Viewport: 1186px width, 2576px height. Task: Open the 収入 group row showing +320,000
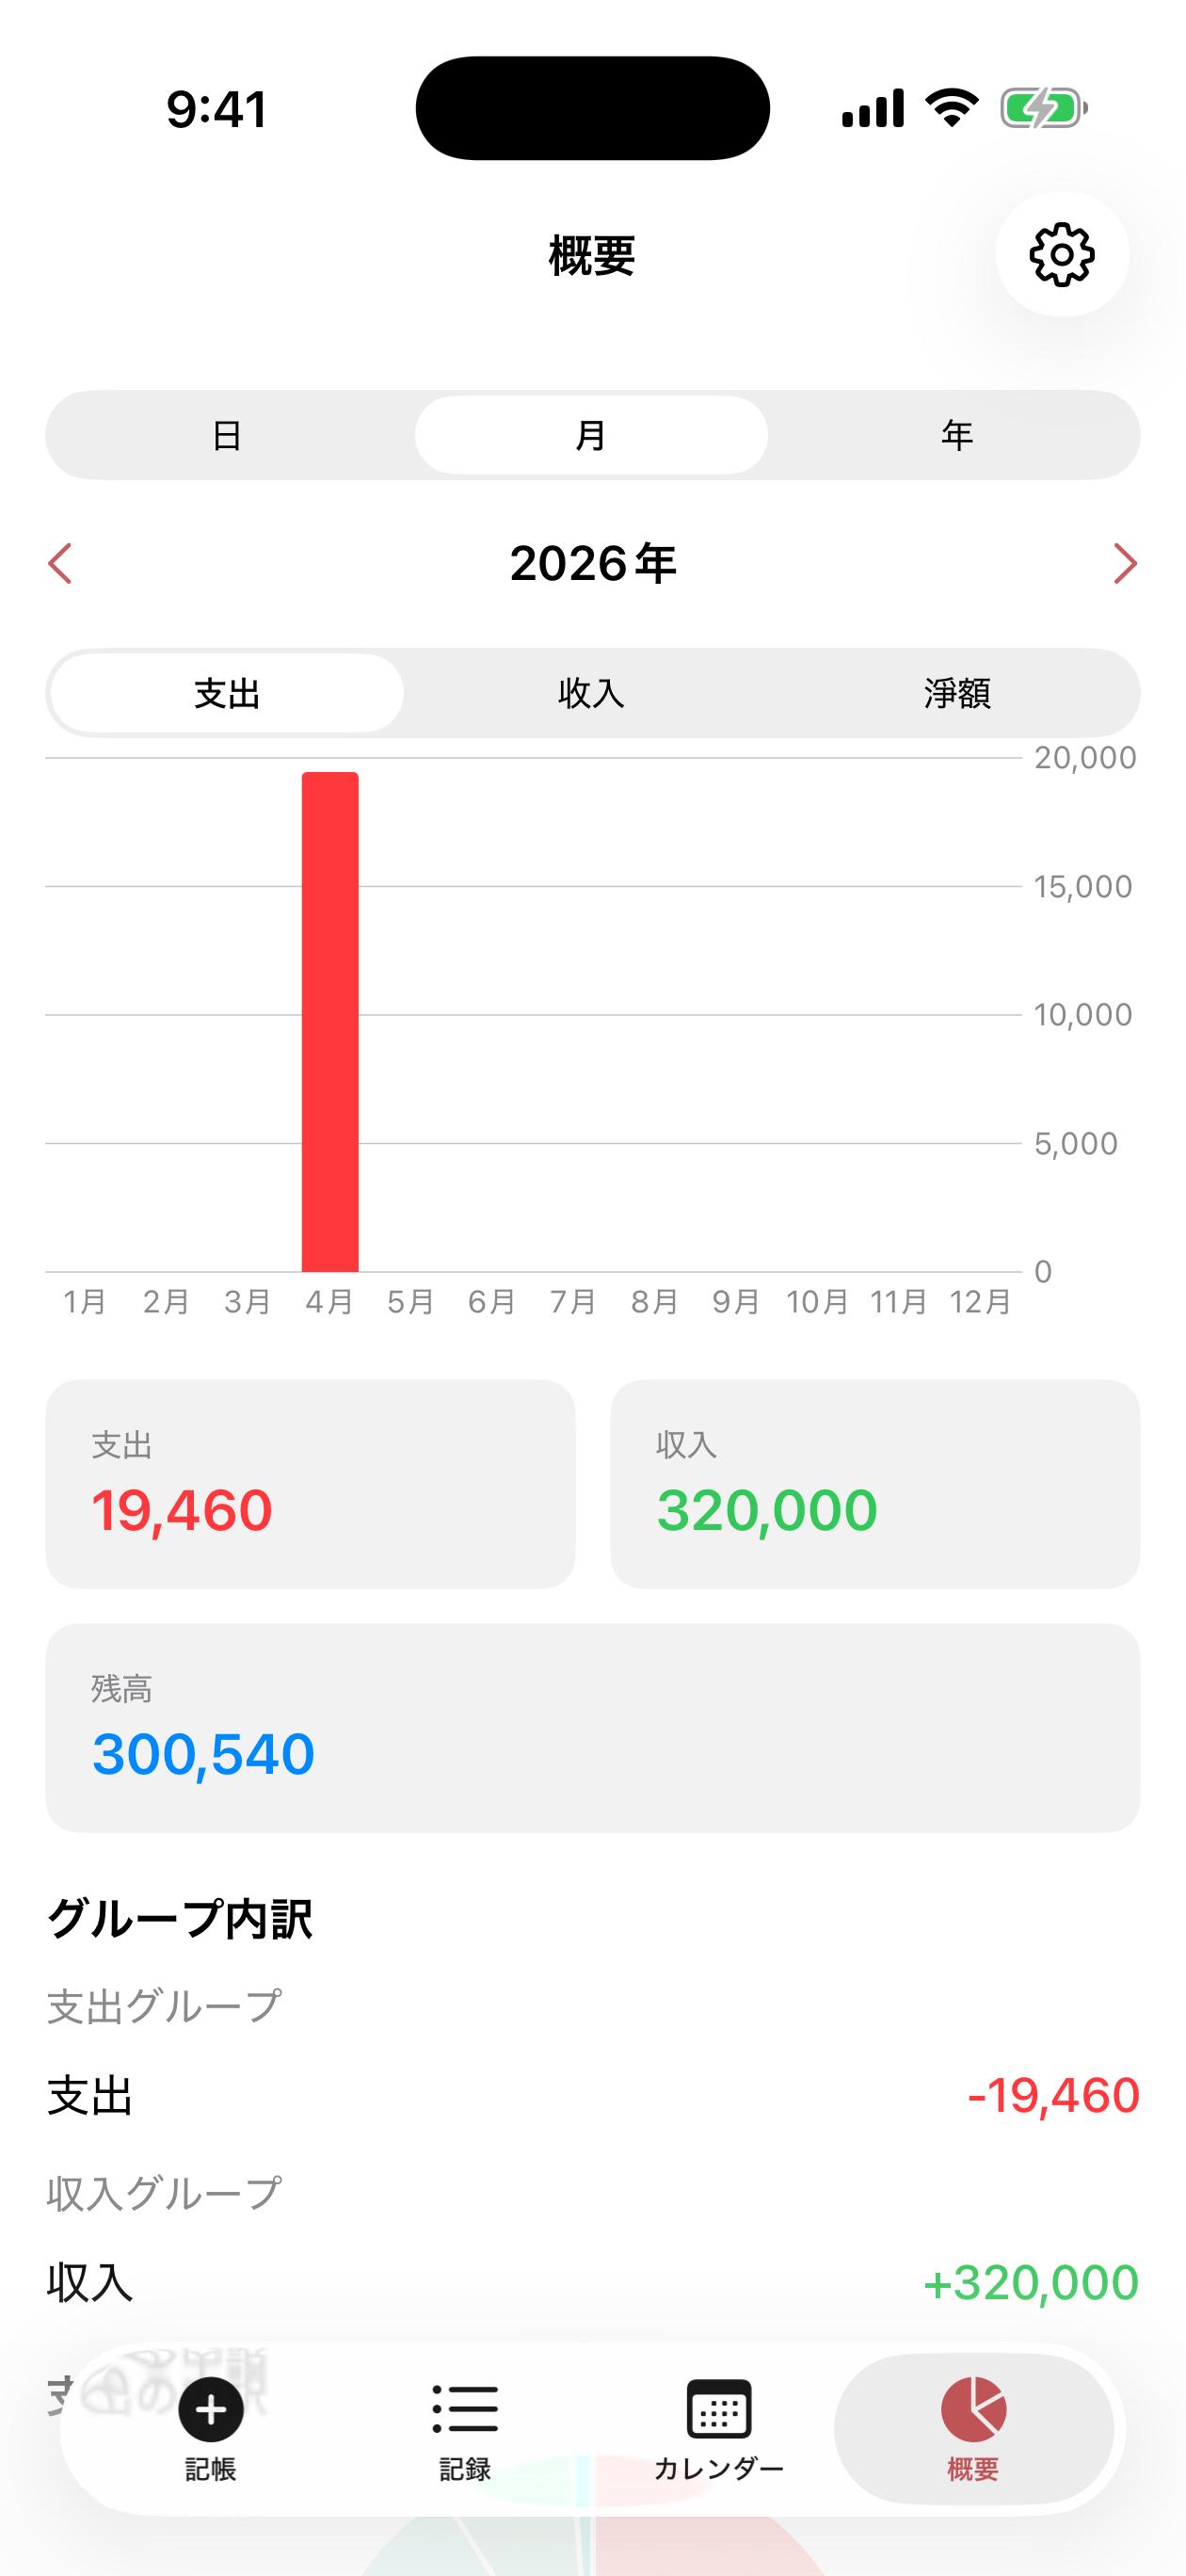593,2283
